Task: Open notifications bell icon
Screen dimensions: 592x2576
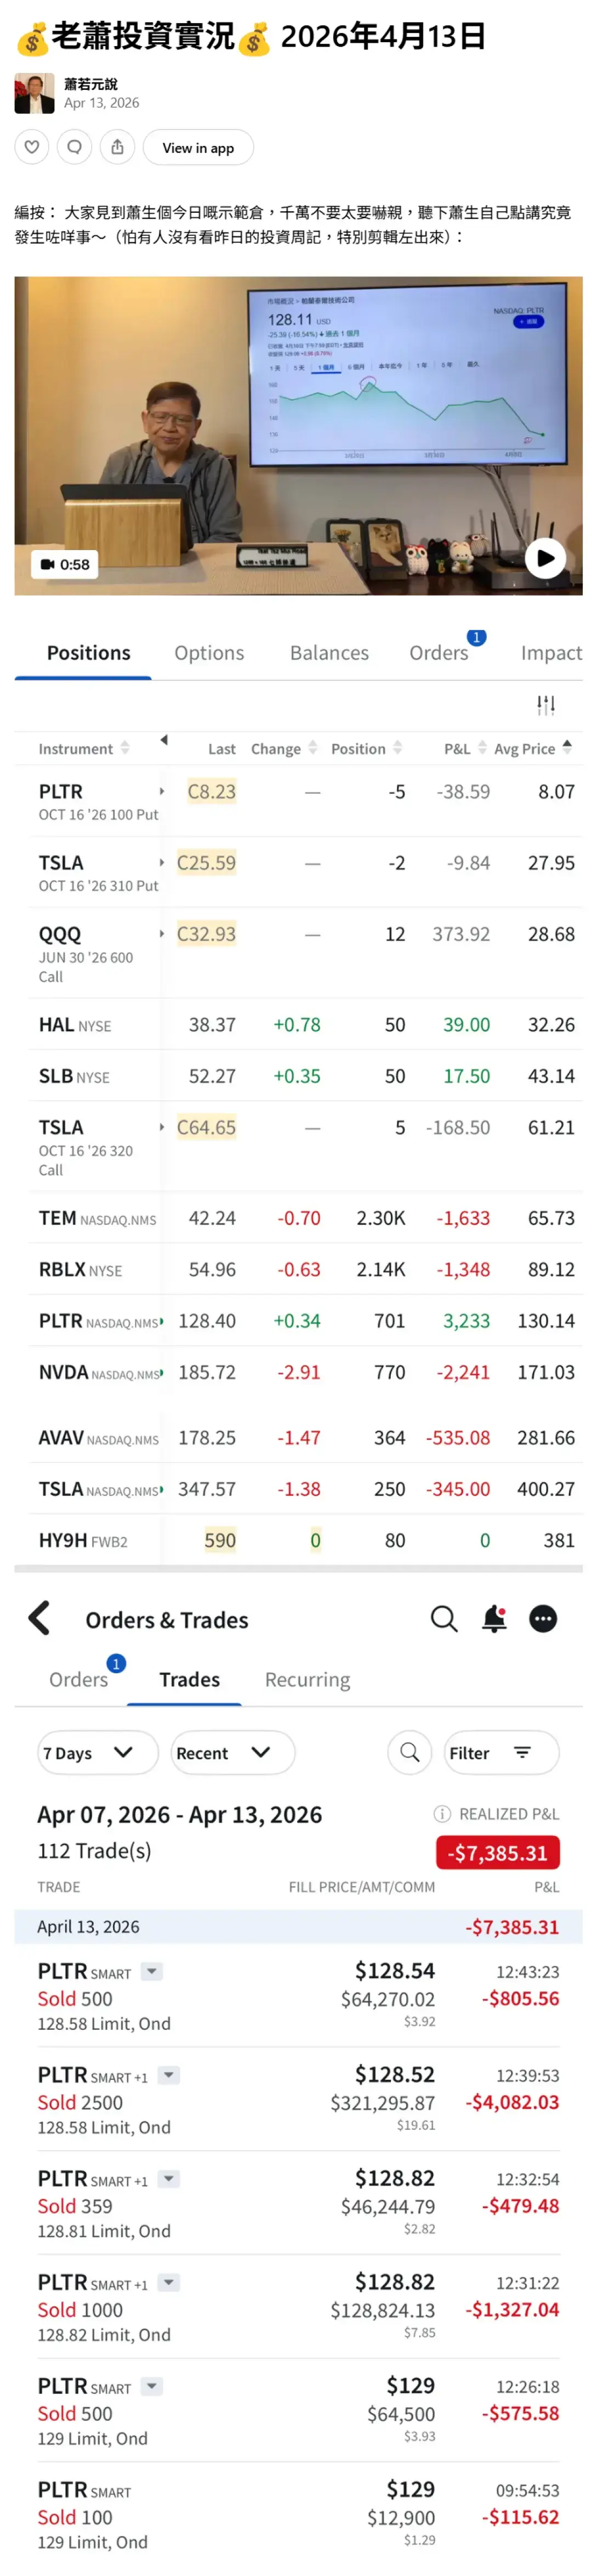Action: click(x=494, y=1618)
